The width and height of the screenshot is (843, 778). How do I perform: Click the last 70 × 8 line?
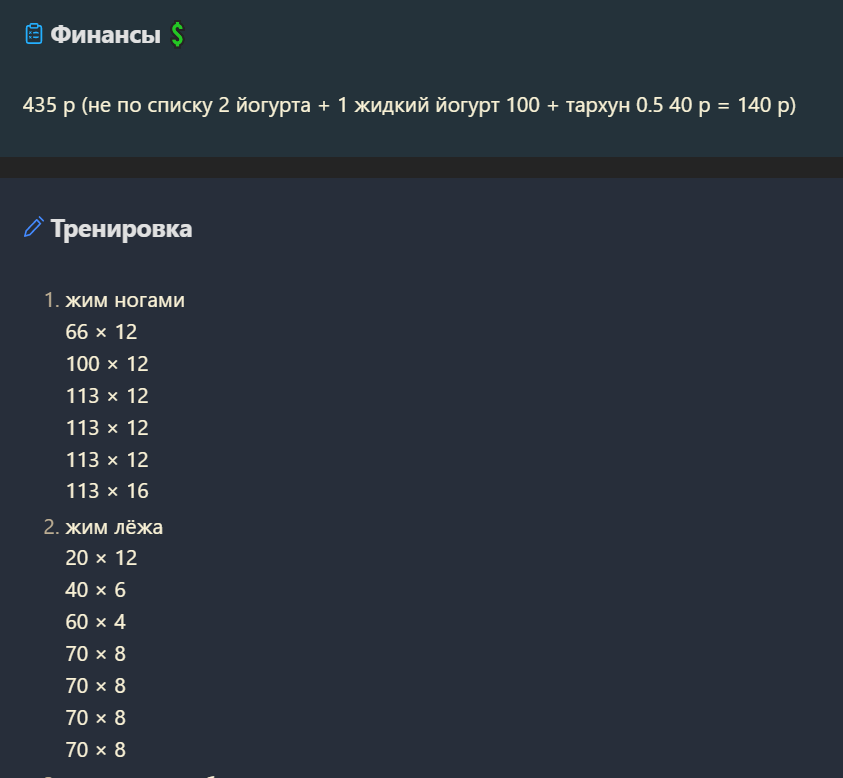coord(95,750)
